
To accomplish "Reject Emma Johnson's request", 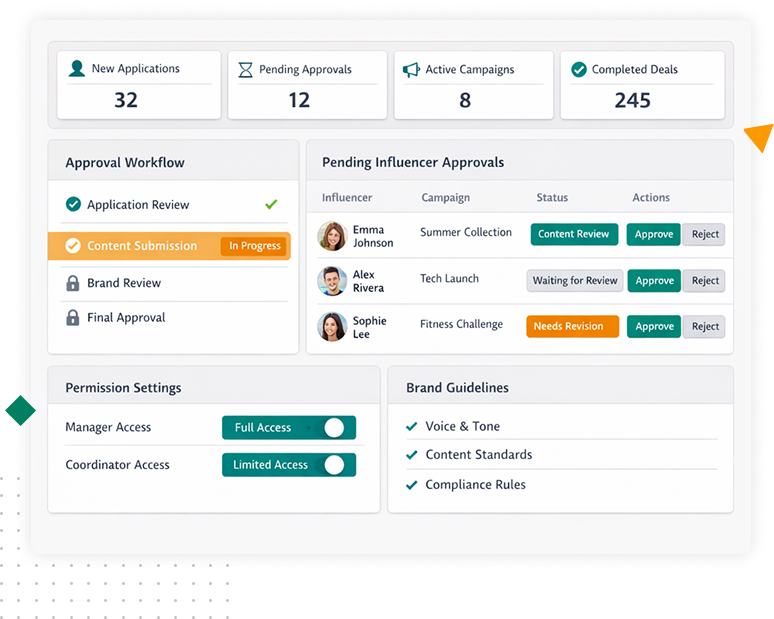I will click(704, 234).
